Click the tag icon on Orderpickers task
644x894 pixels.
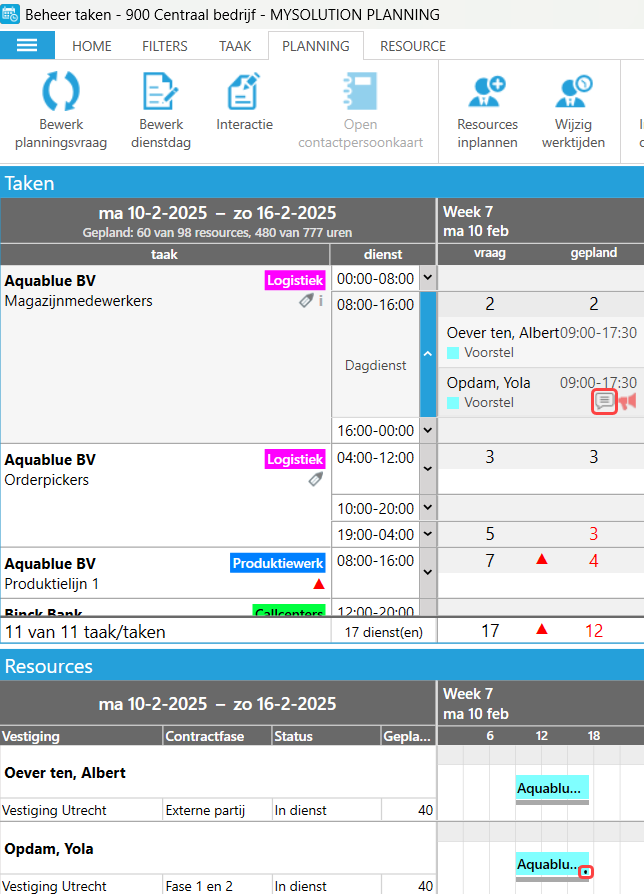point(316,479)
